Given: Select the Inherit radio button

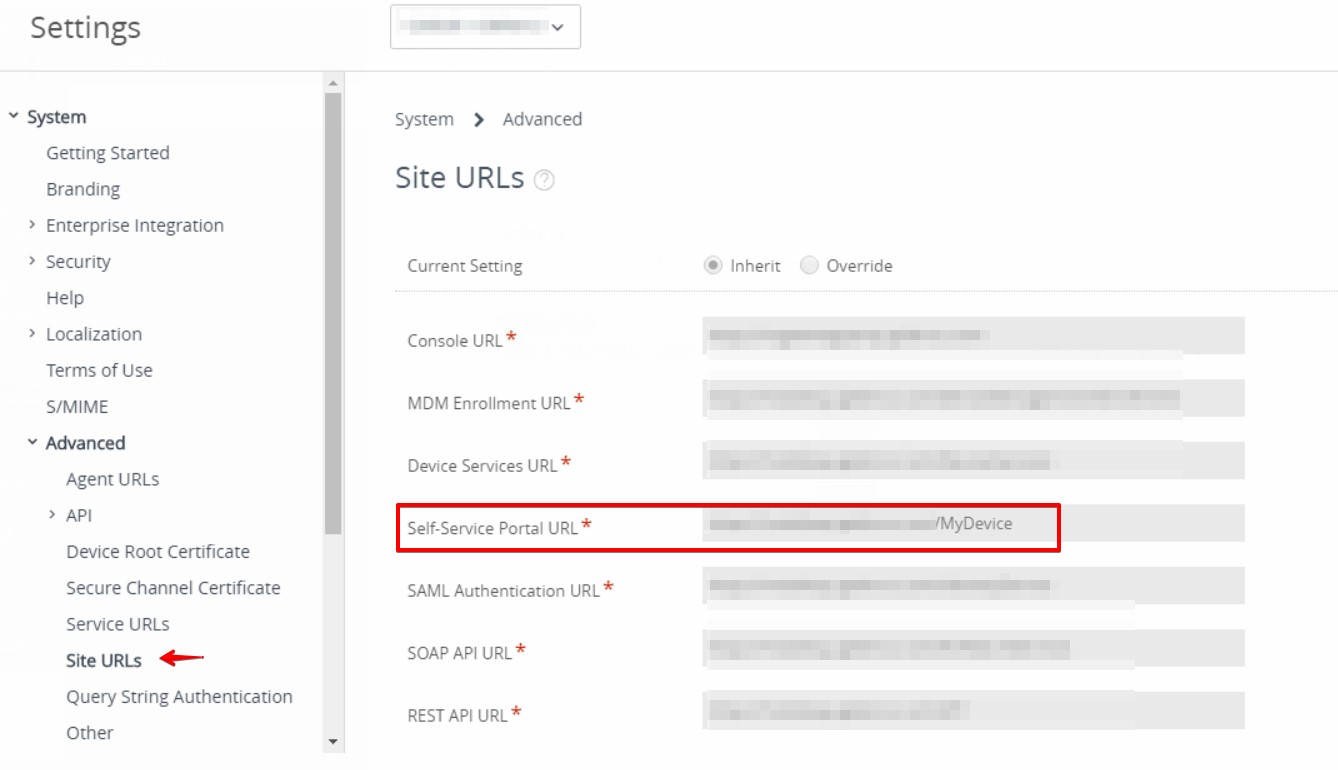Looking at the screenshot, I should point(713,266).
